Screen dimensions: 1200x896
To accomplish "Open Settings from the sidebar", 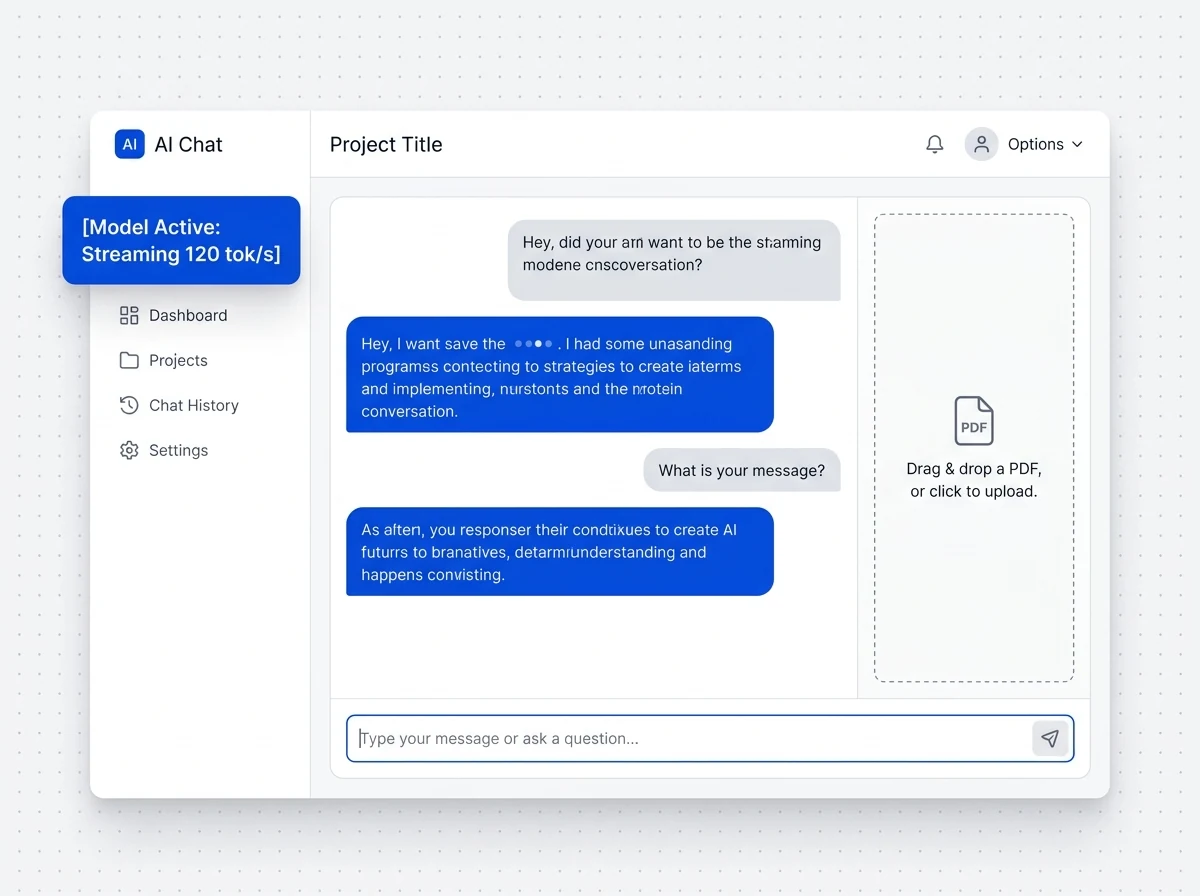I will (x=164, y=450).
